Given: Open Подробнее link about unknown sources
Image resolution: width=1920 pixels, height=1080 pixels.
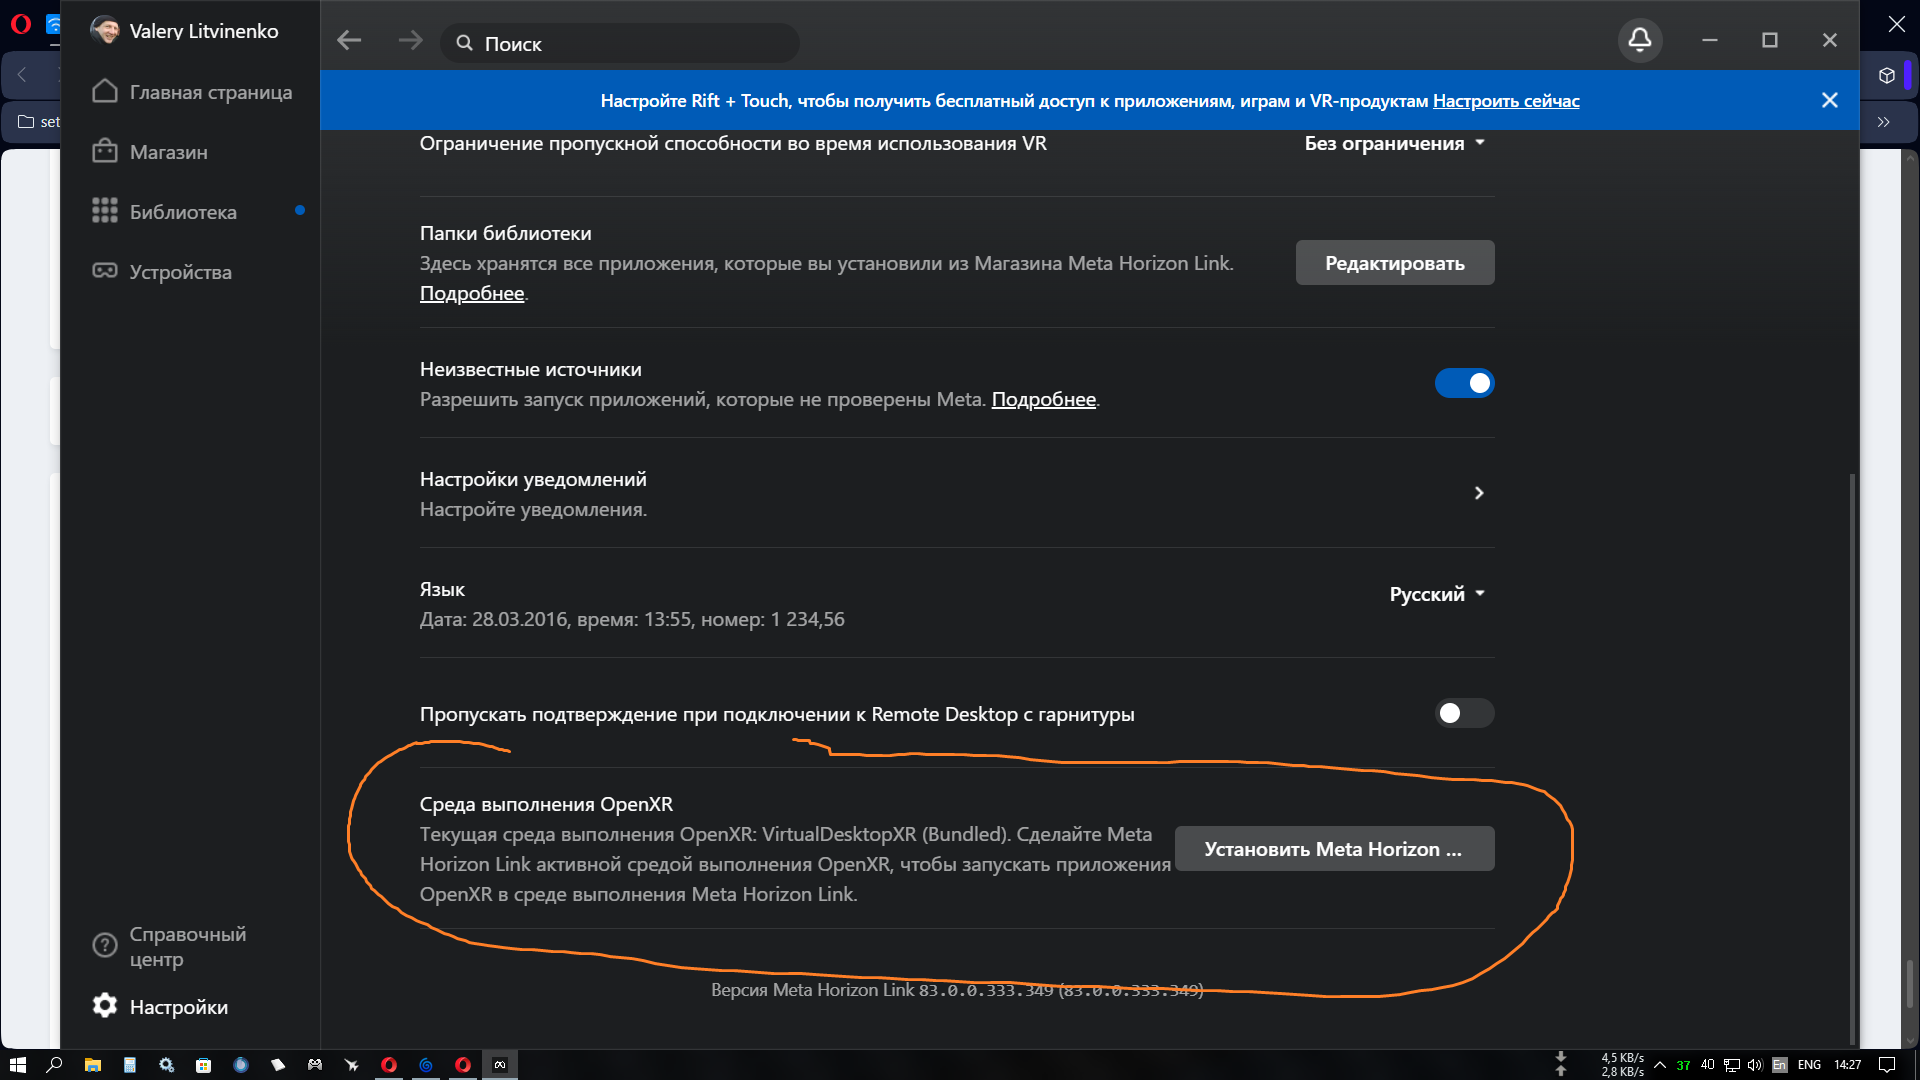Looking at the screenshot, I should (x=1044, y=399).
